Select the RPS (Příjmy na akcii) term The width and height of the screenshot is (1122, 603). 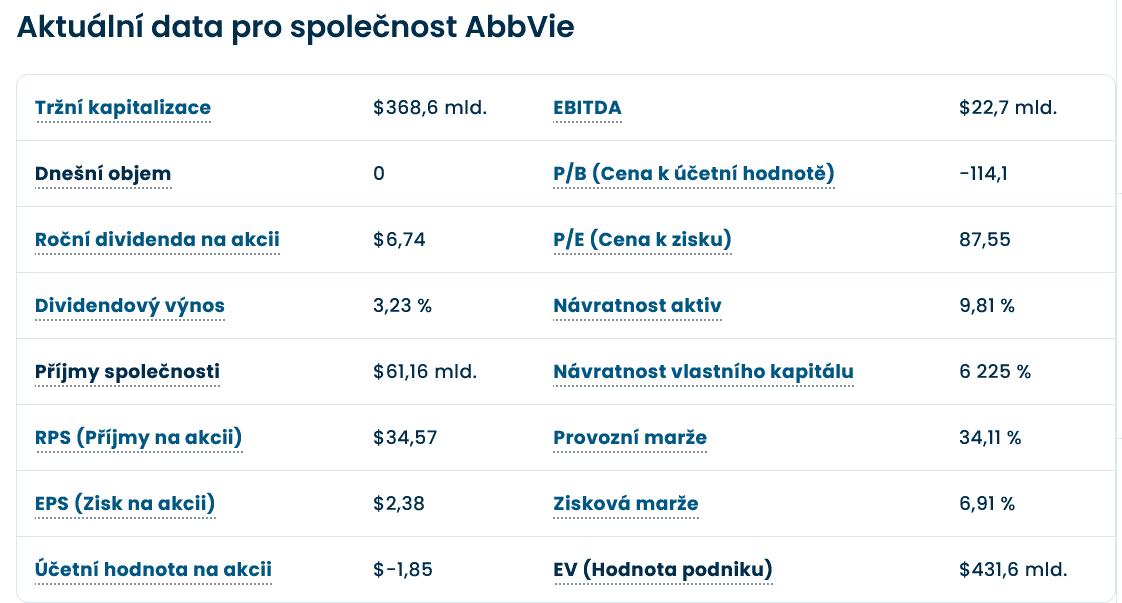click(138, 438)
